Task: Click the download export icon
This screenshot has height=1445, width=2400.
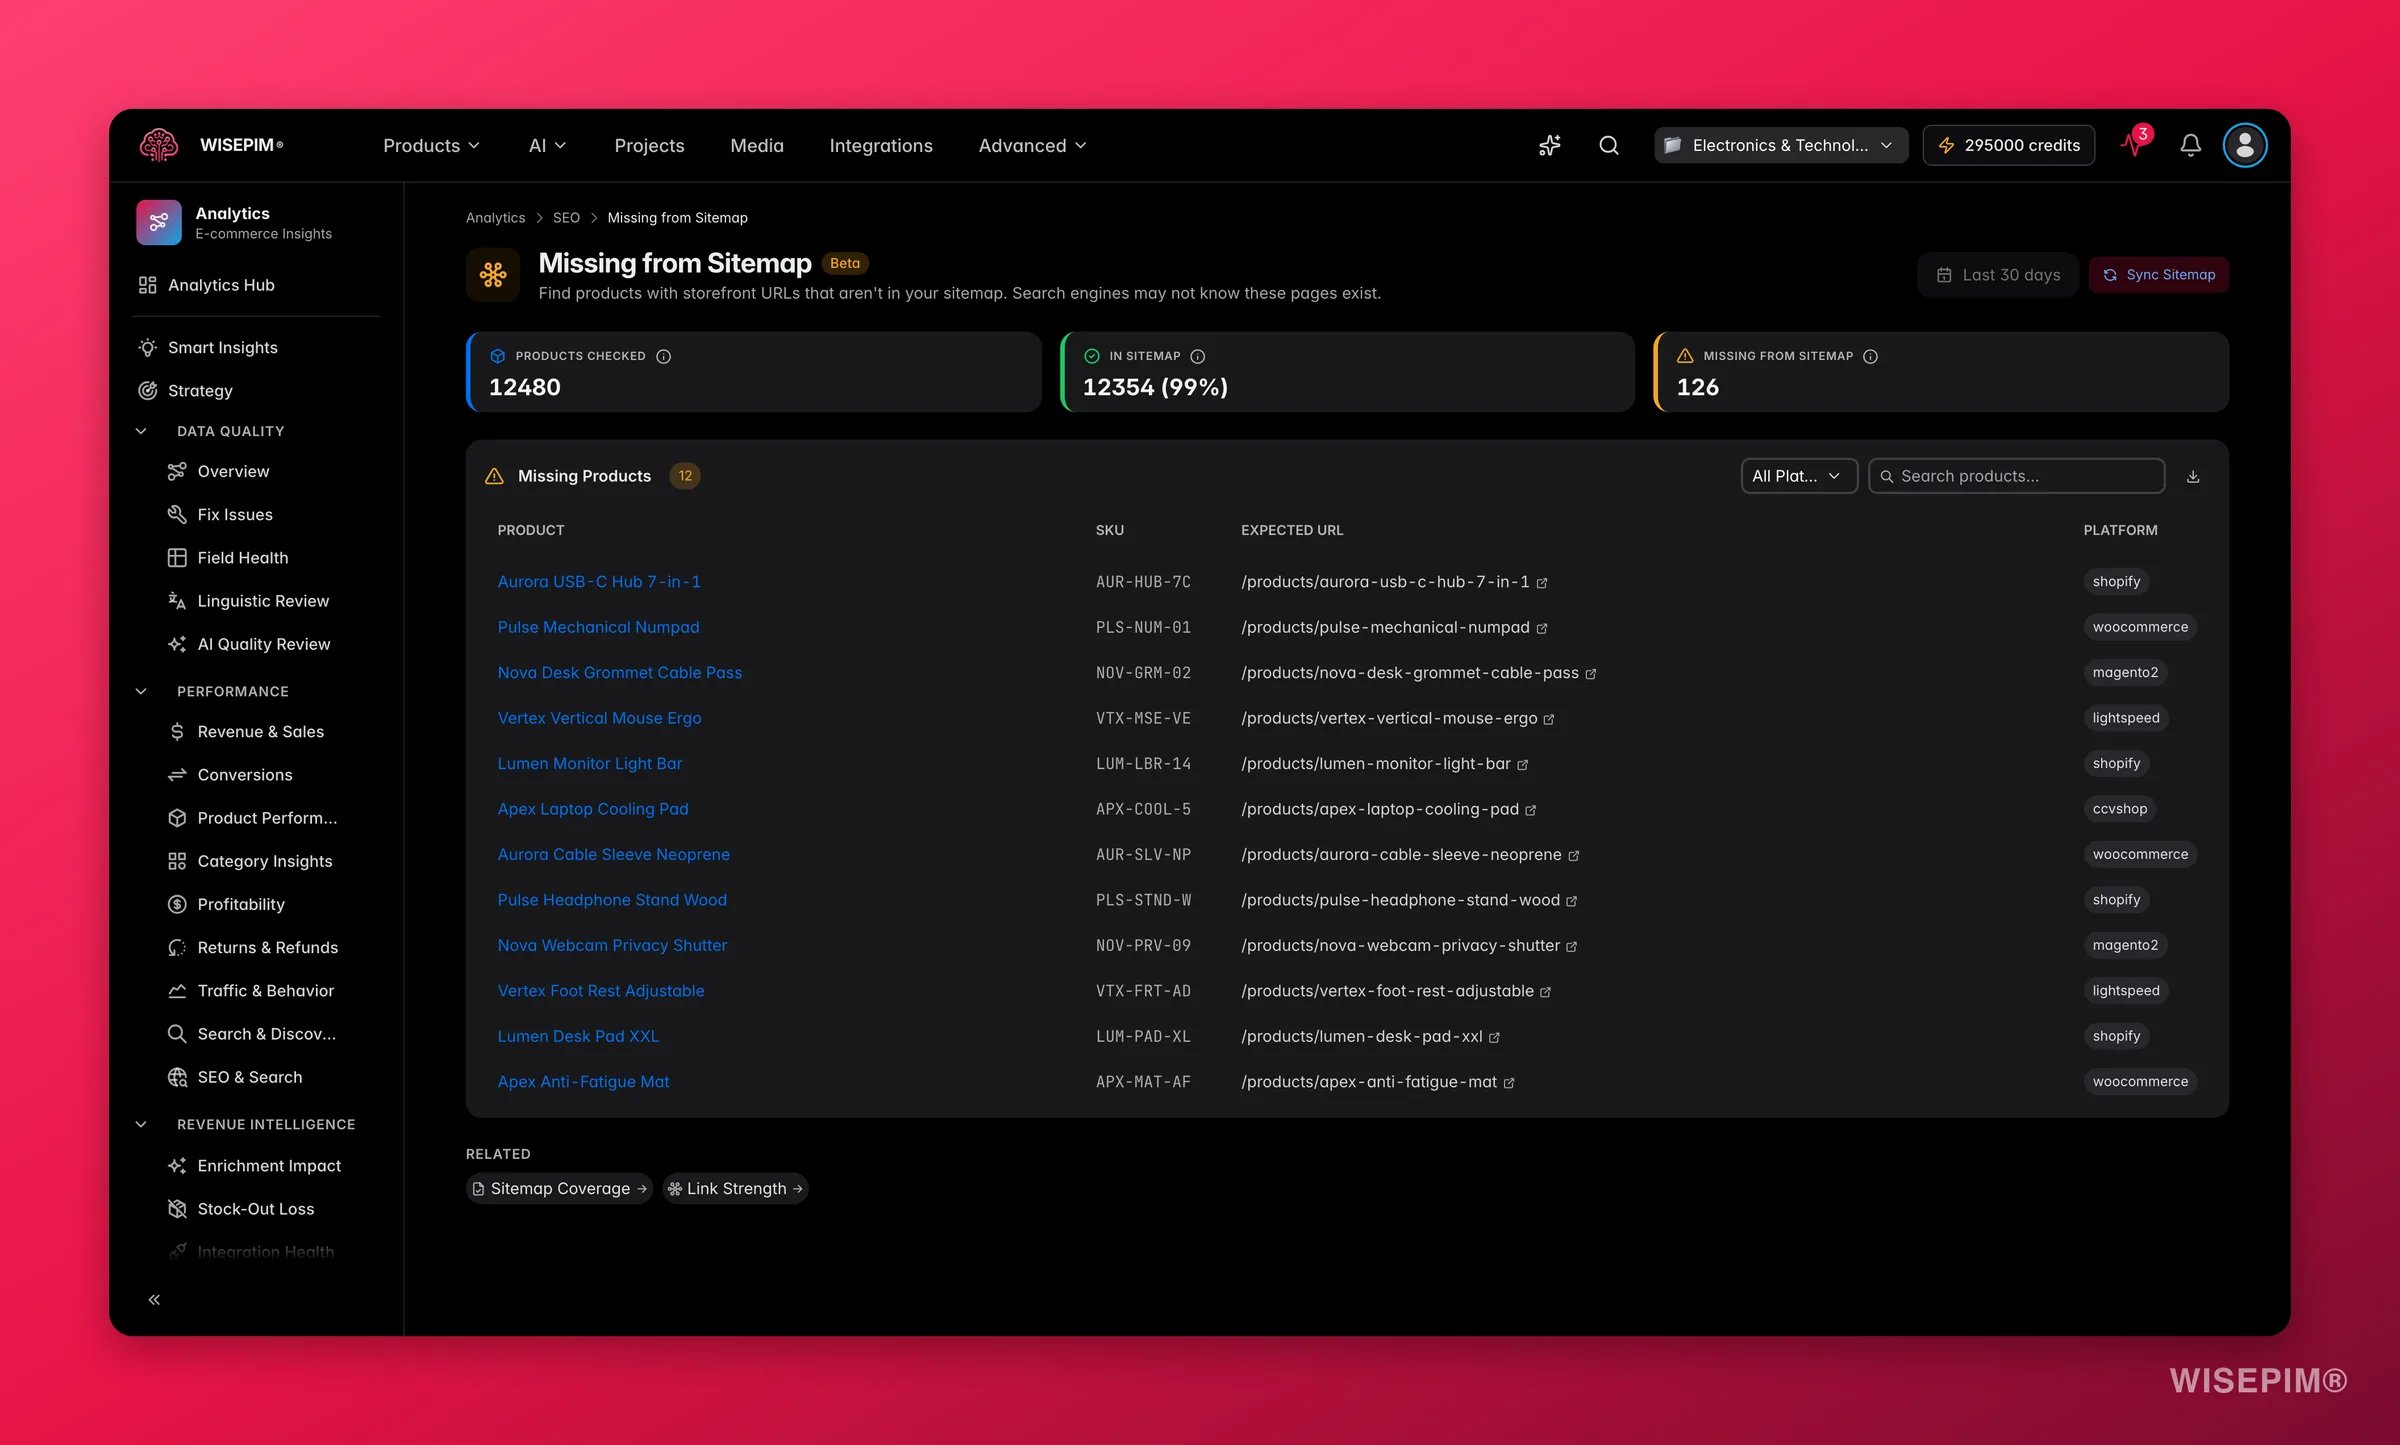Action: click(2193, 476)
